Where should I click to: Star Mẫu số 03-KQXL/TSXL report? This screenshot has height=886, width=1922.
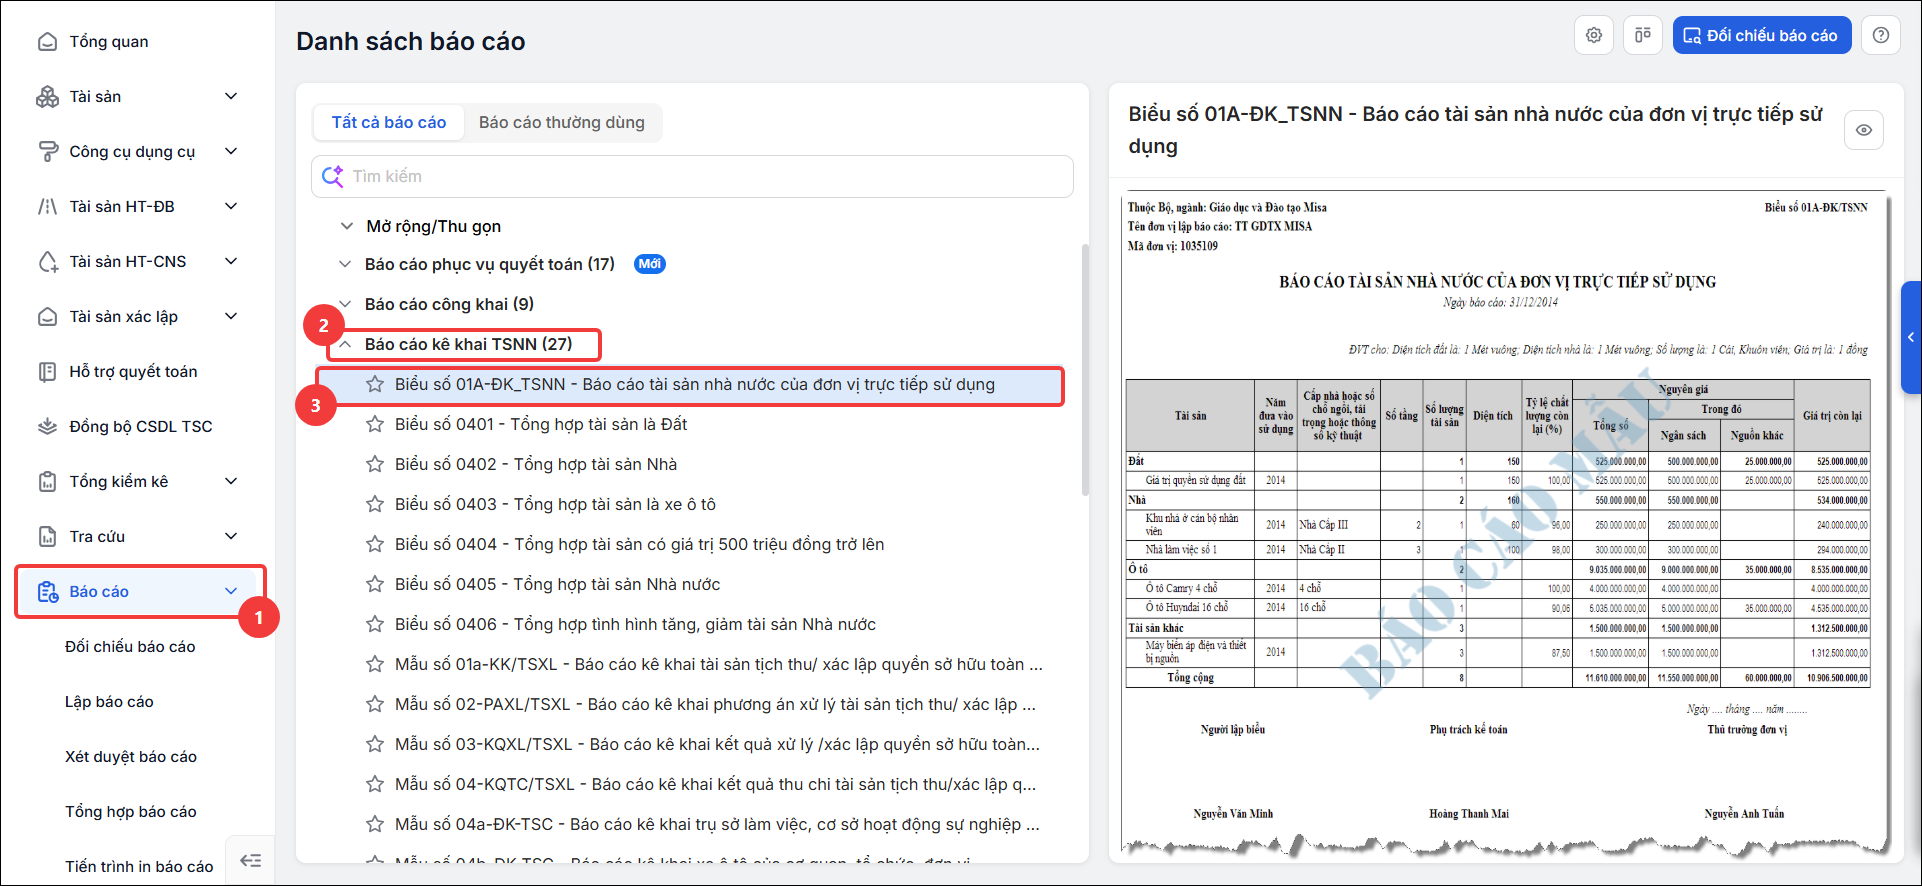point(375,744)
